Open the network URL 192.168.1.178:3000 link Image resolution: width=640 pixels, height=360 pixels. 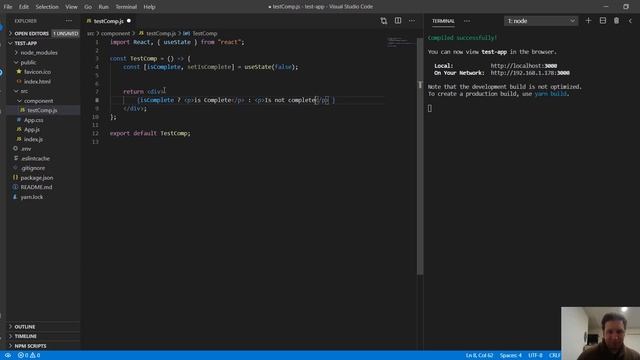pyautogui.click(x=530, y=73)
